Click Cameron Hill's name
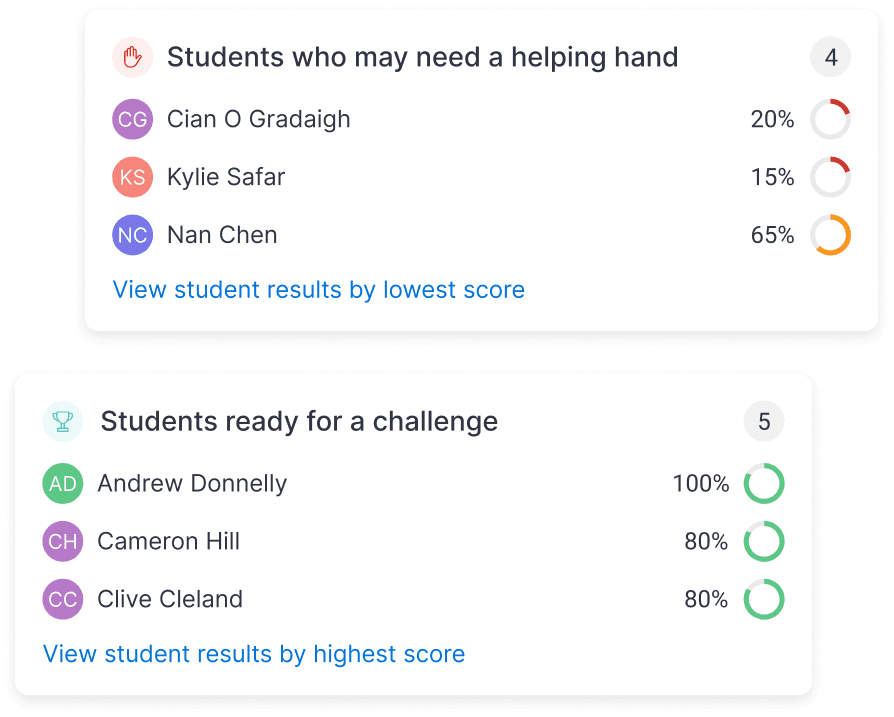 tap(168, 541)
